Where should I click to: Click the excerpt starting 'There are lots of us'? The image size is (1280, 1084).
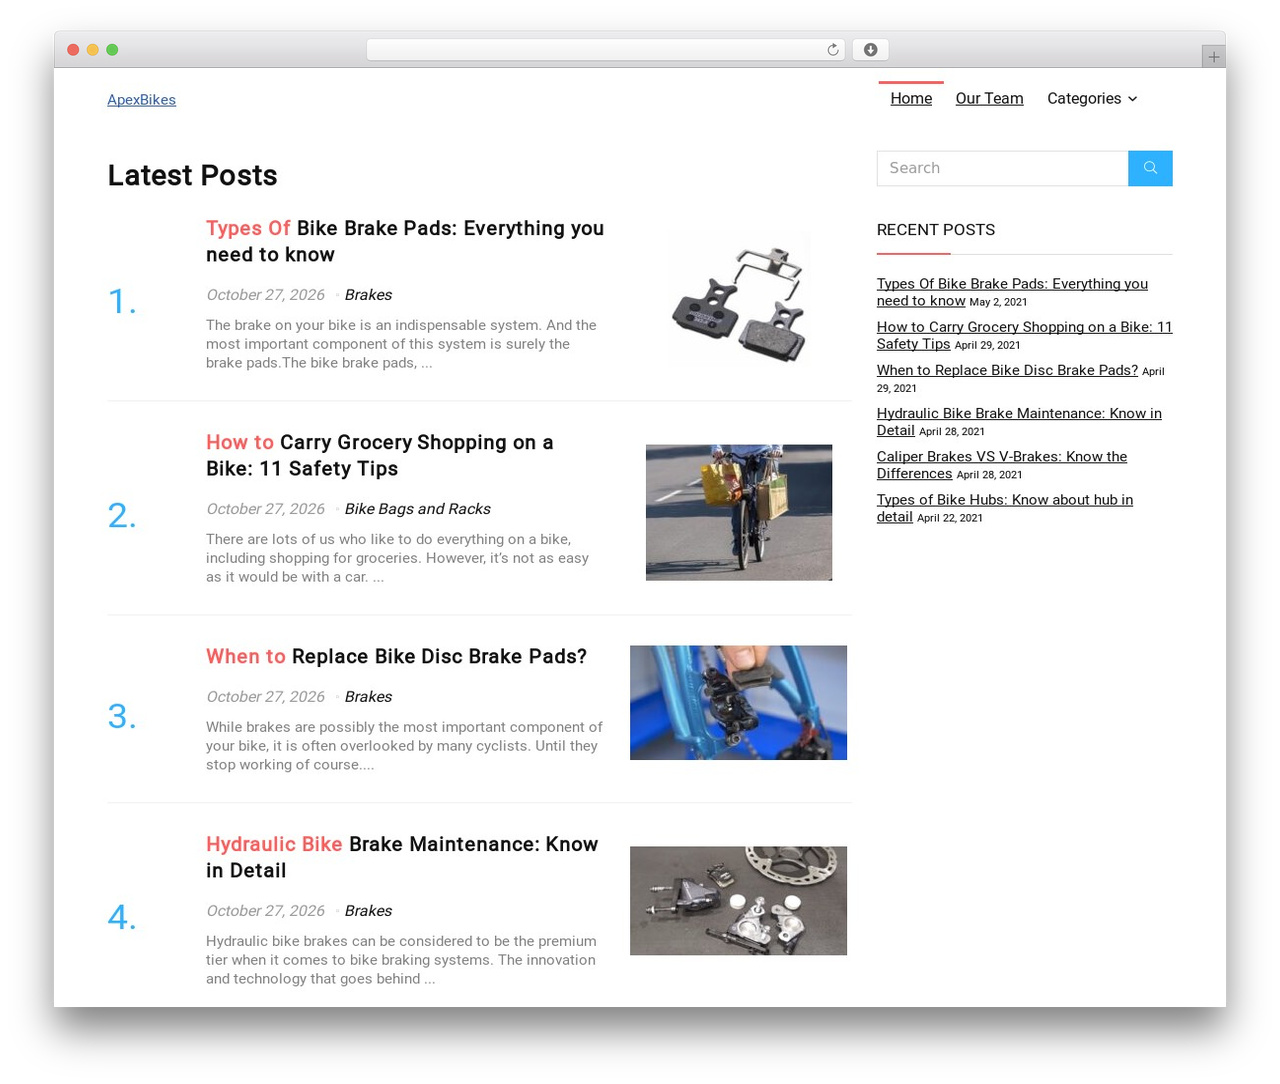click(x=398, y=558)
